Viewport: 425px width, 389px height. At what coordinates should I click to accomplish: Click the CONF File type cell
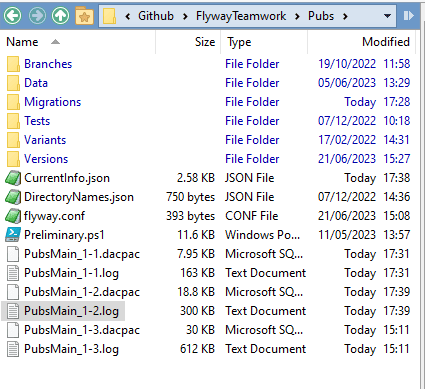coord(252,216)
